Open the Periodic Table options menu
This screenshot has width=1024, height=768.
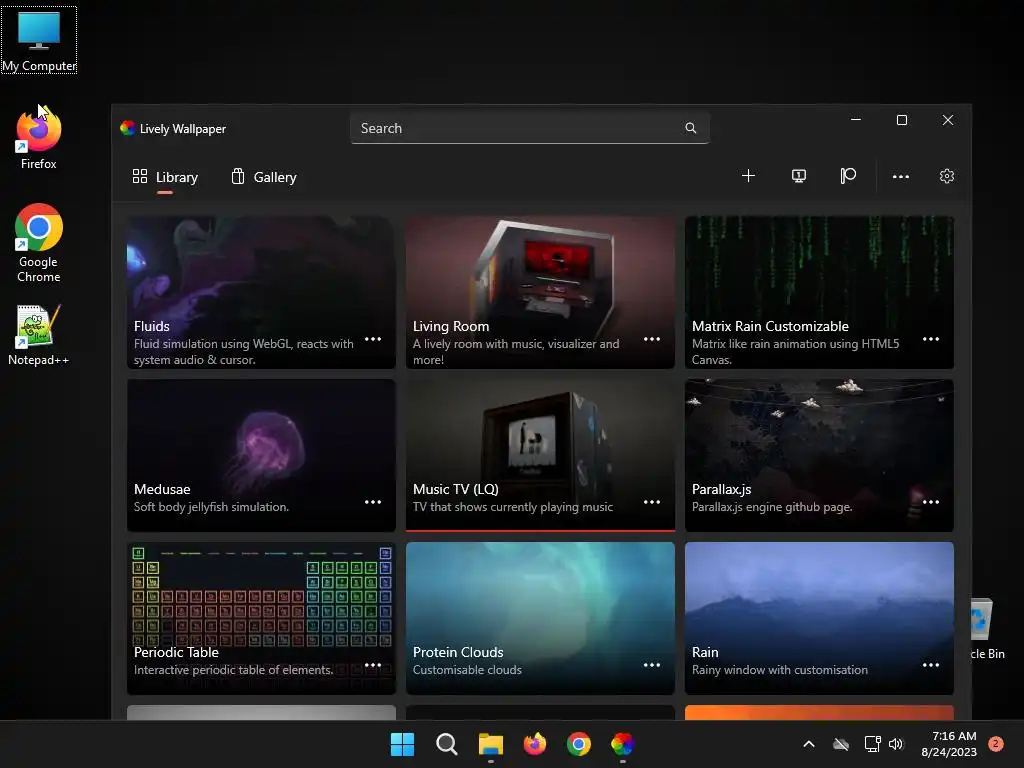(x=373, y=665)
